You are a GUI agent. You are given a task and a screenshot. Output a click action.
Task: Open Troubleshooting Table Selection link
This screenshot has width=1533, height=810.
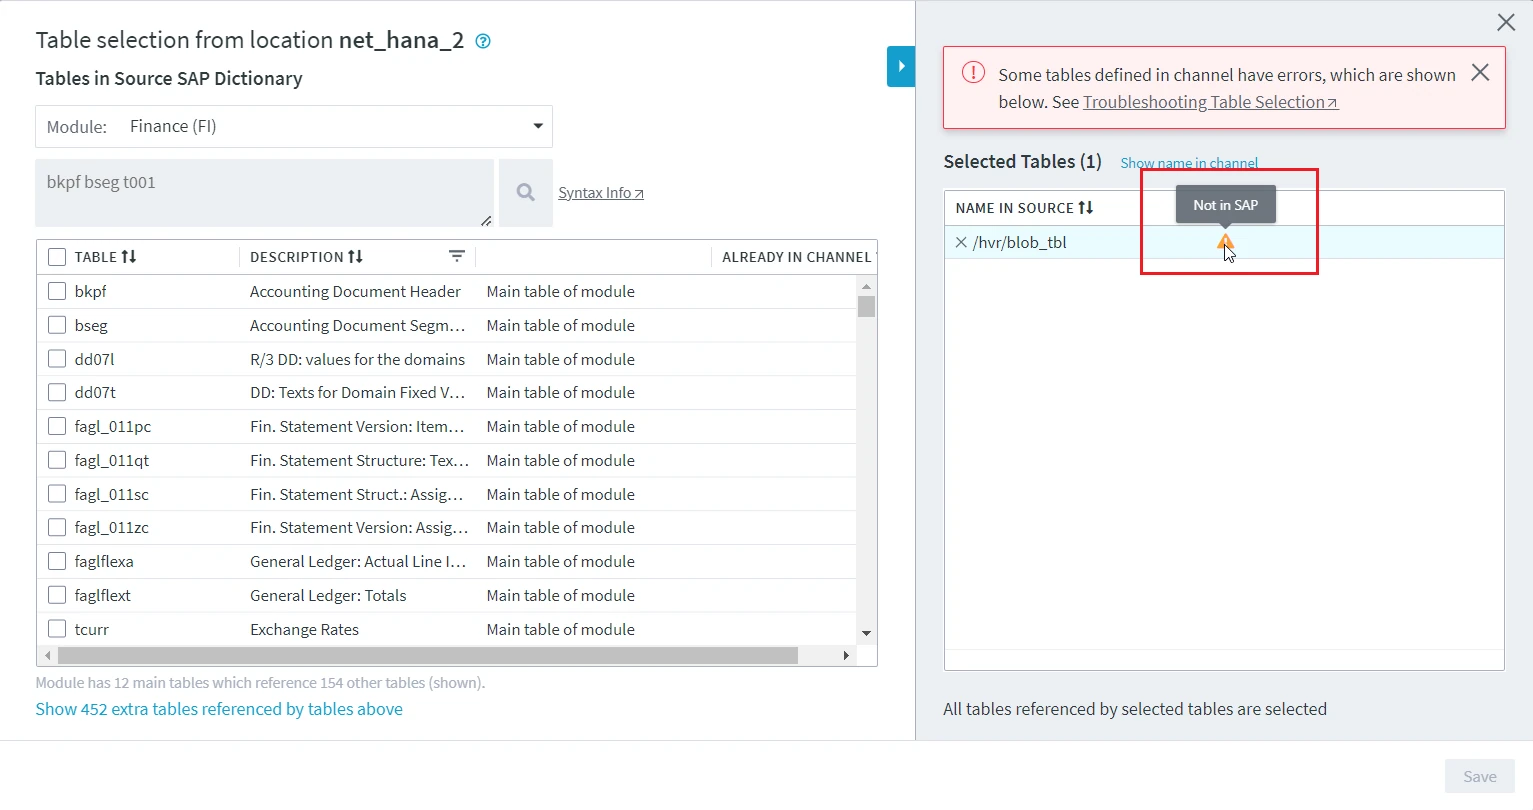tap(1209, 102)
